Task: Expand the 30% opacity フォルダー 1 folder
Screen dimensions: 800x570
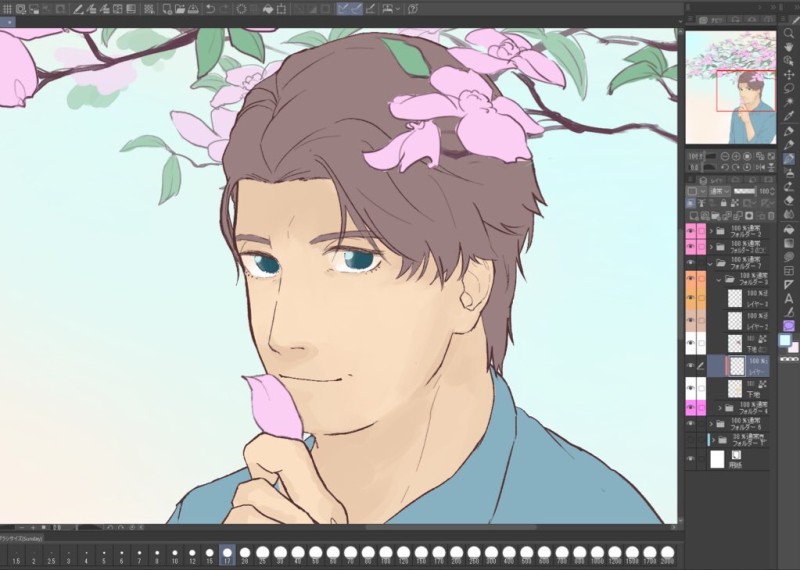Action: coord(713,439)
